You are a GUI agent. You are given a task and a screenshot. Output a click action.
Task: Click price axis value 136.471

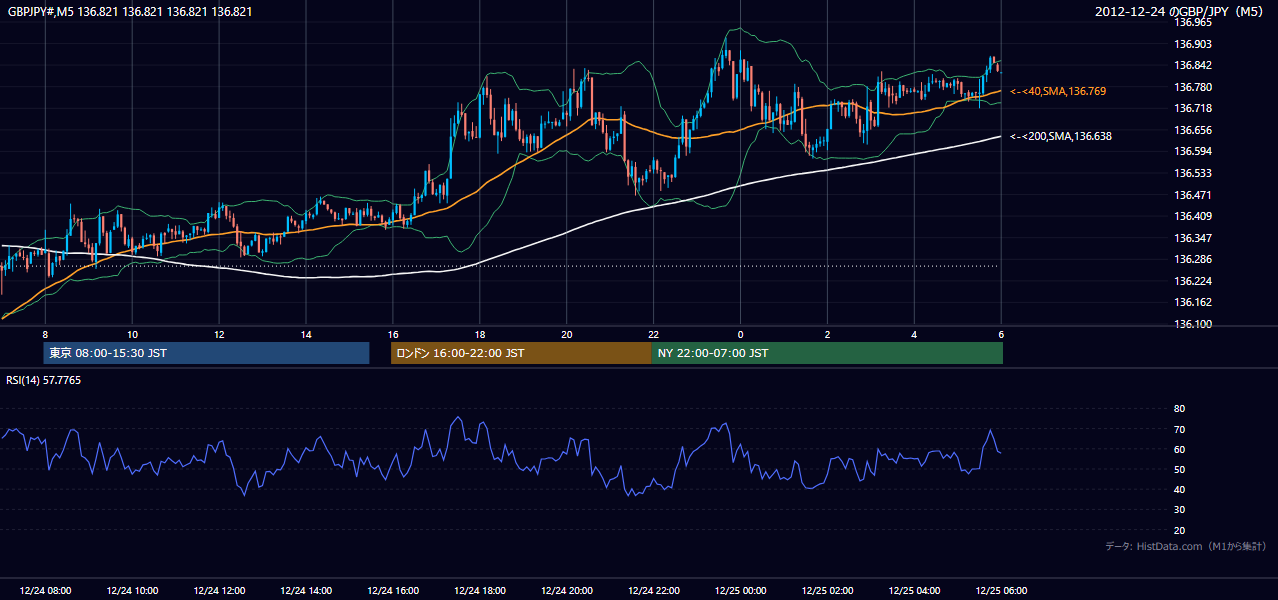[x=1193, y=195]
